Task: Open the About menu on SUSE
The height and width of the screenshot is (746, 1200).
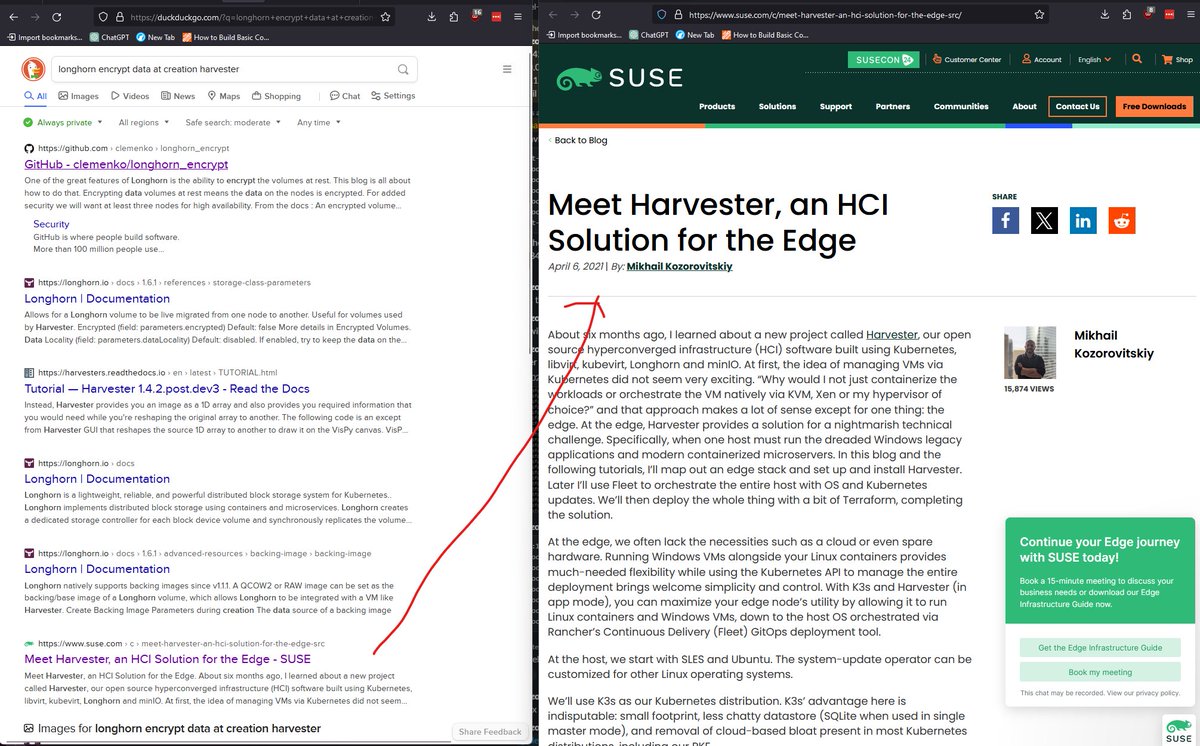Action: click(1024, 106)
